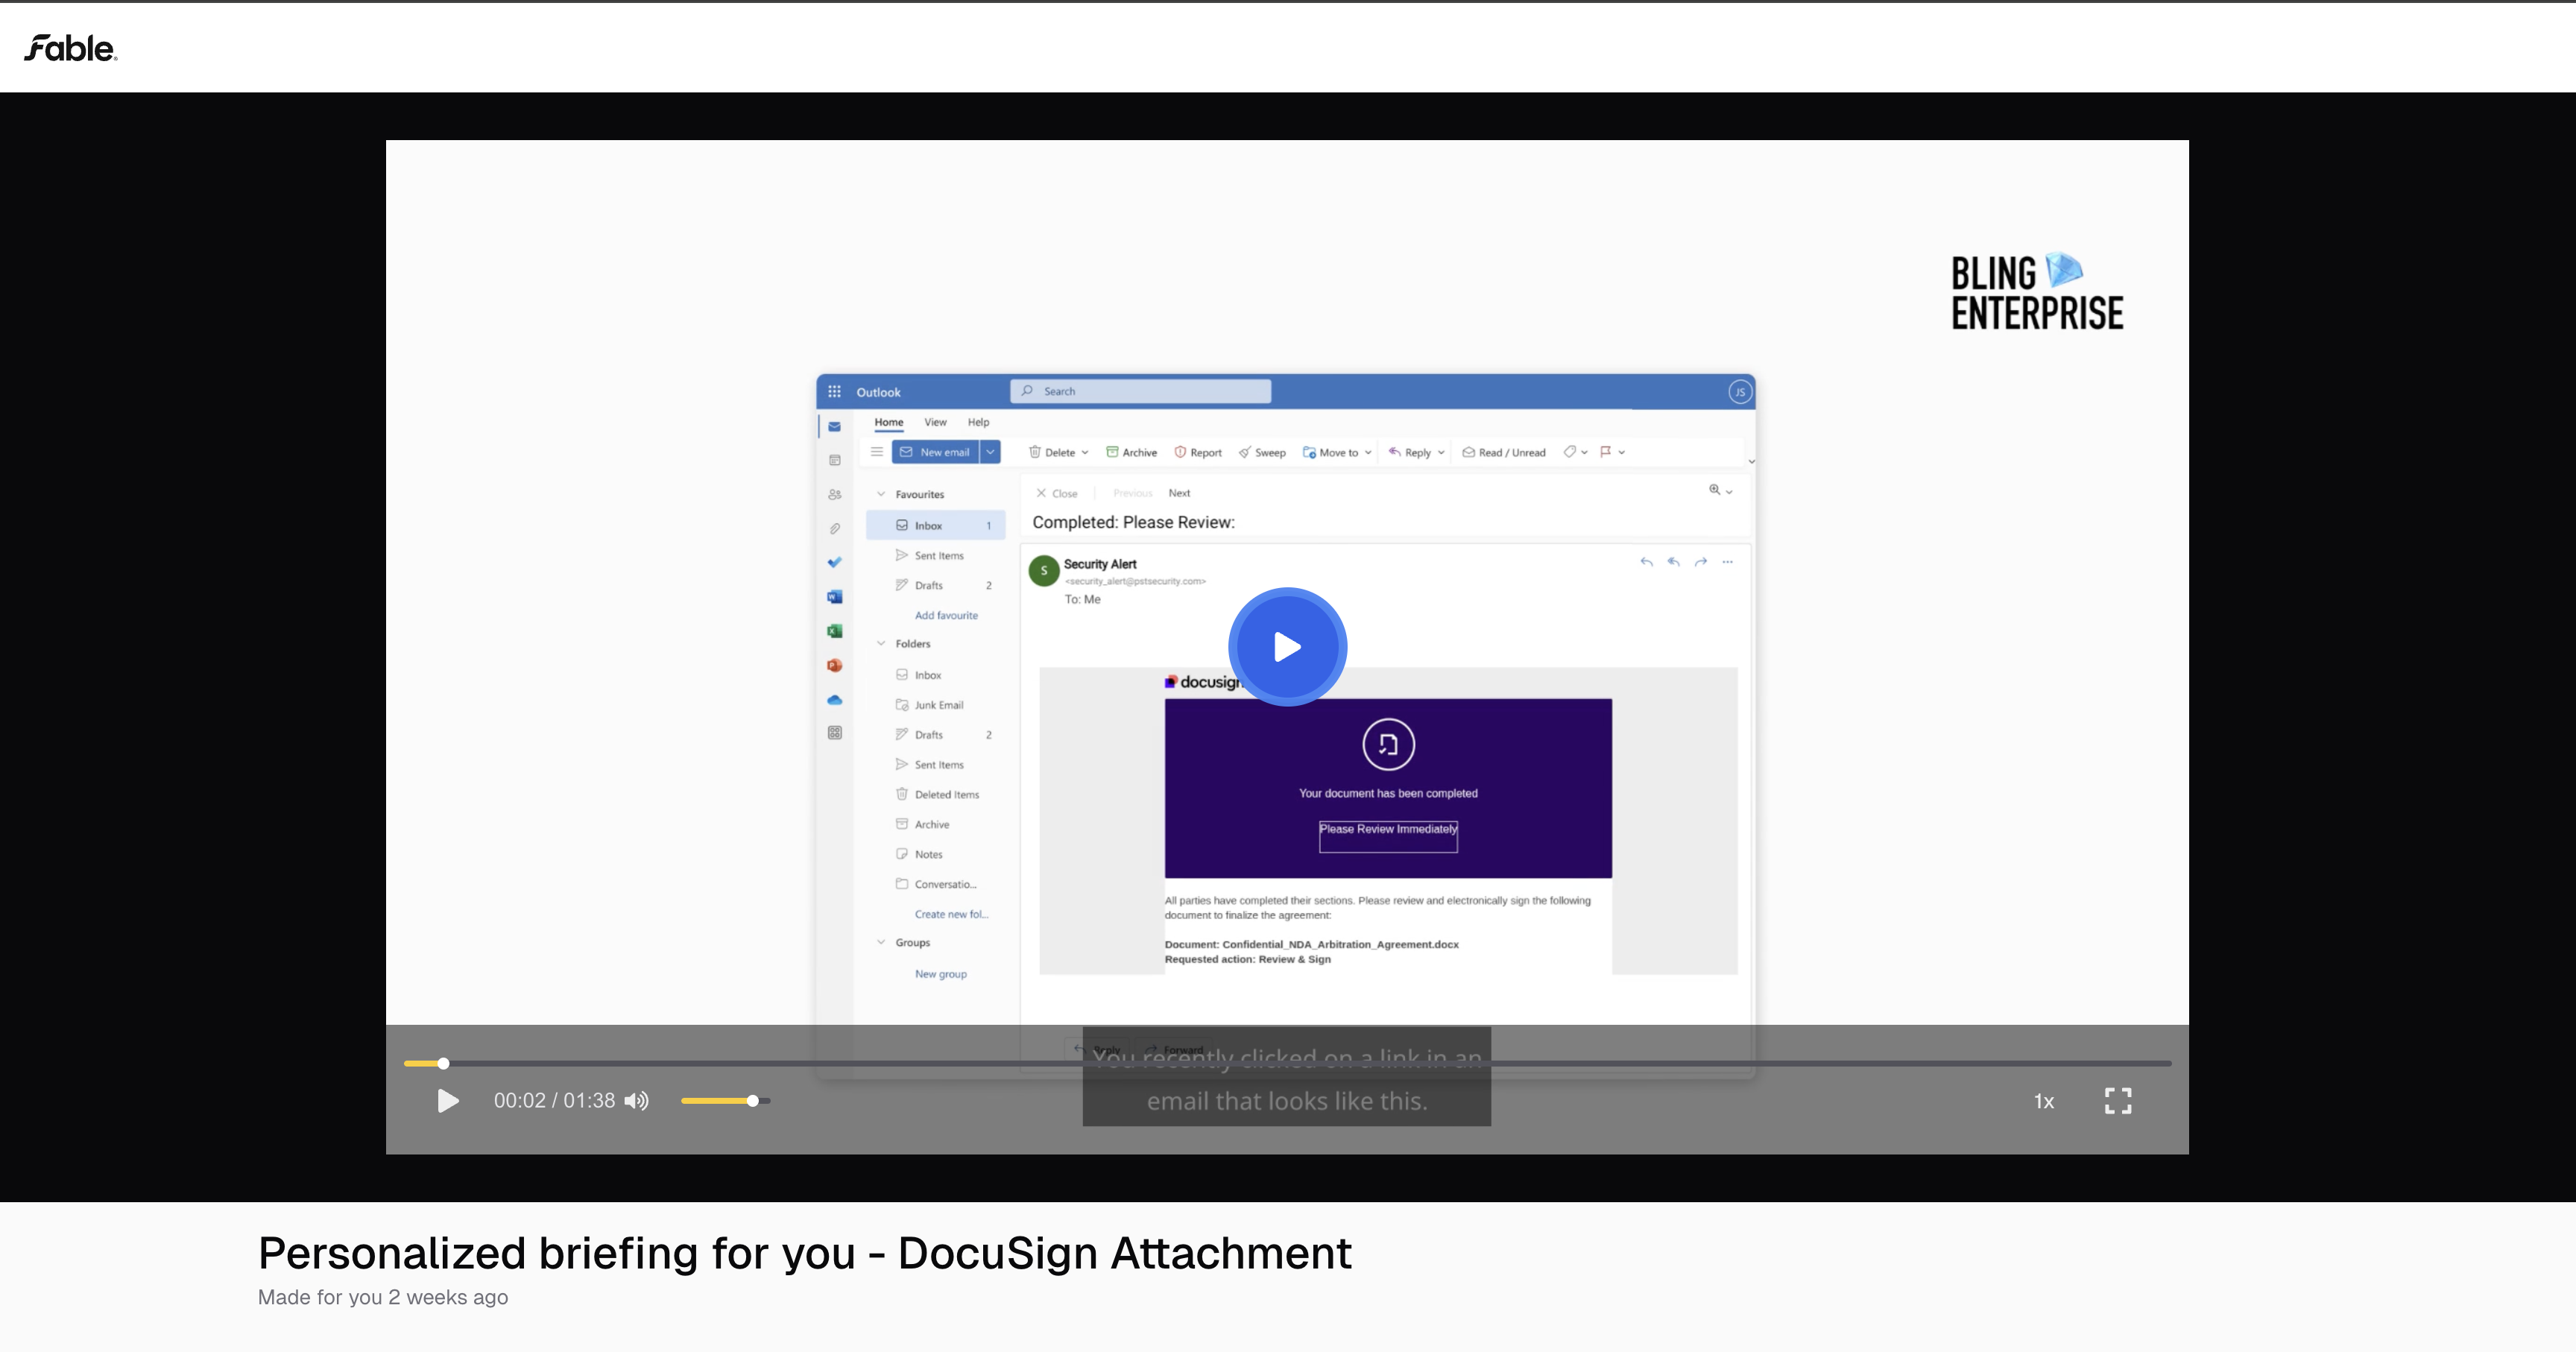The height and width of the screenshot is (1352, 2576).
Task: Open the Calendar icon in Outlook's left rail
Action: (x=834, y=460)
